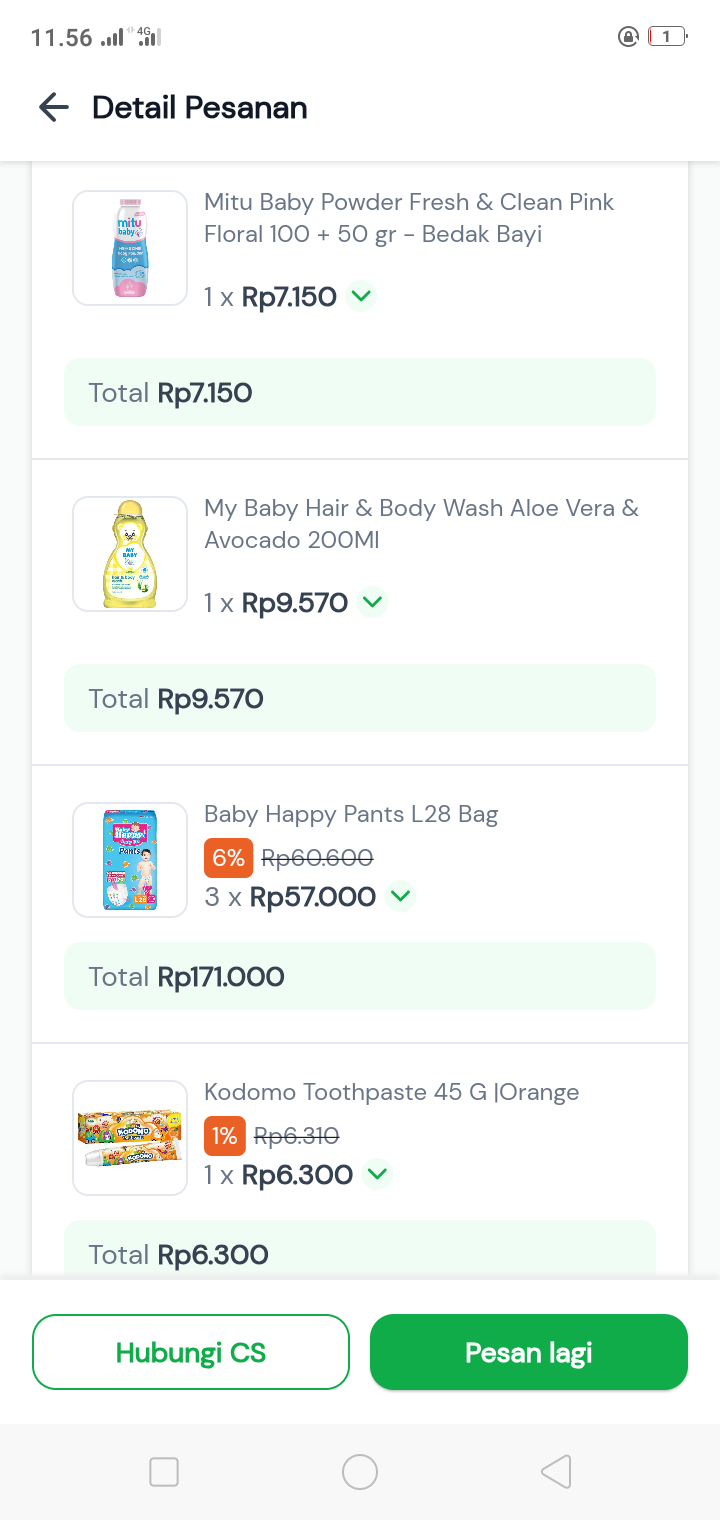Expand Mitu Baby Powder price details

(x=362, y=296)
